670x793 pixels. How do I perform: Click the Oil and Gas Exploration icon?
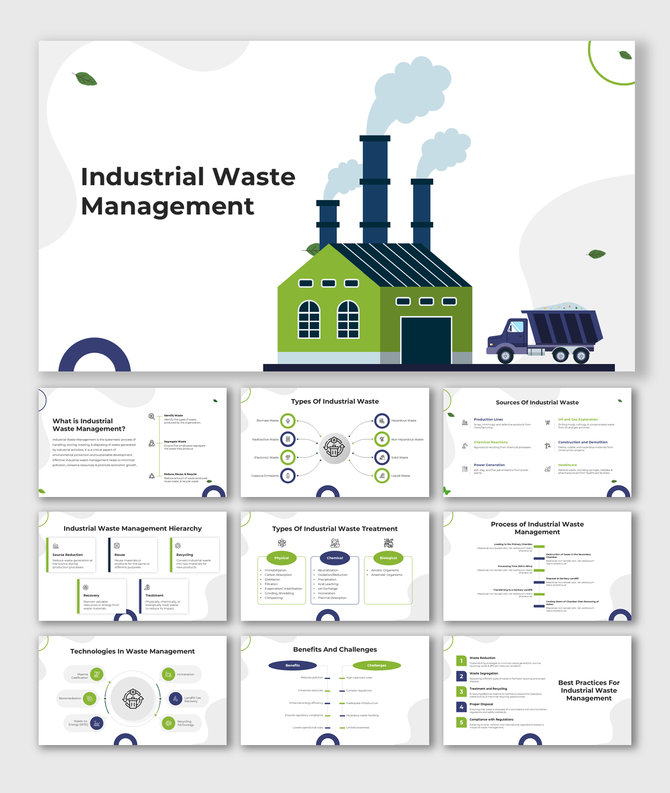pyautogui.click(x=547, y=422)
